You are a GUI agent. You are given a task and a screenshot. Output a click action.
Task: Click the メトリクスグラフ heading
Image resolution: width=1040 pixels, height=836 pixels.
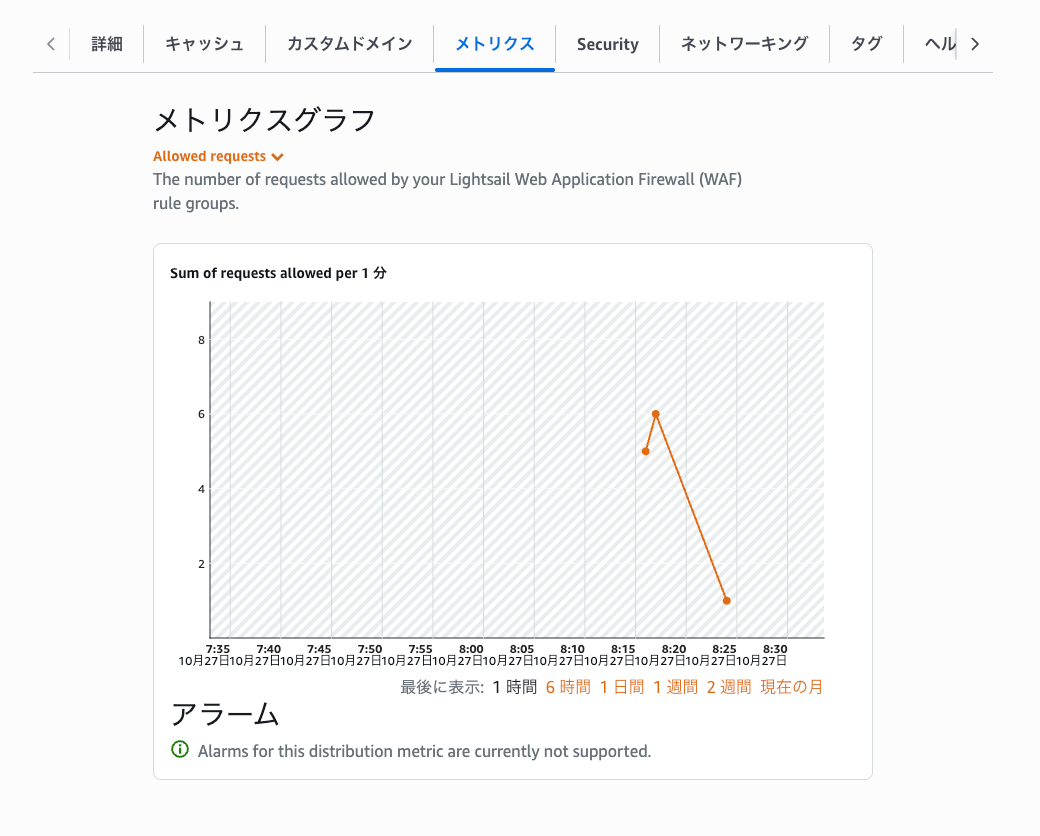(x=265, y=121)
